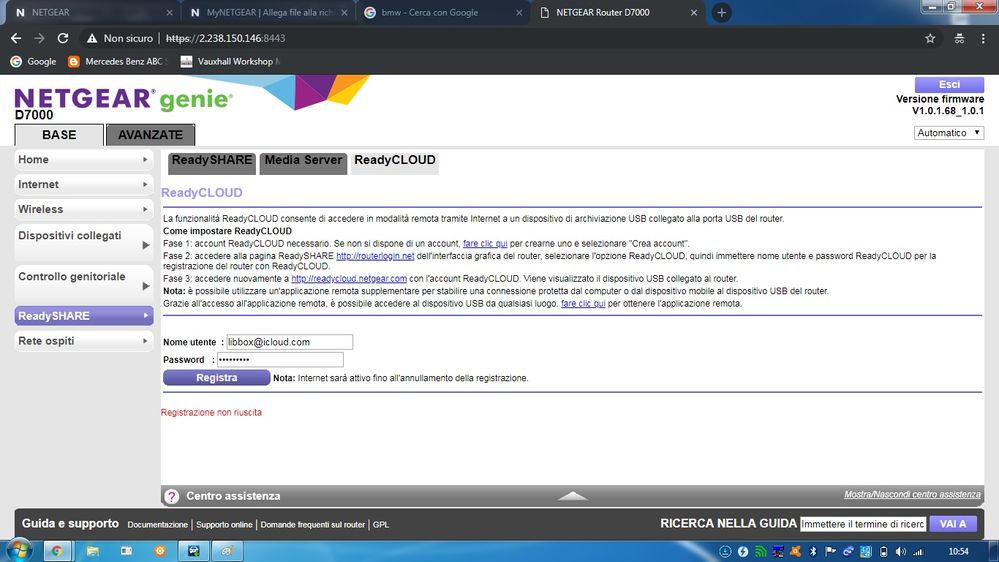
Task: Select the ReadyCLOUD sub-tab
Action: tap(395, 162)
